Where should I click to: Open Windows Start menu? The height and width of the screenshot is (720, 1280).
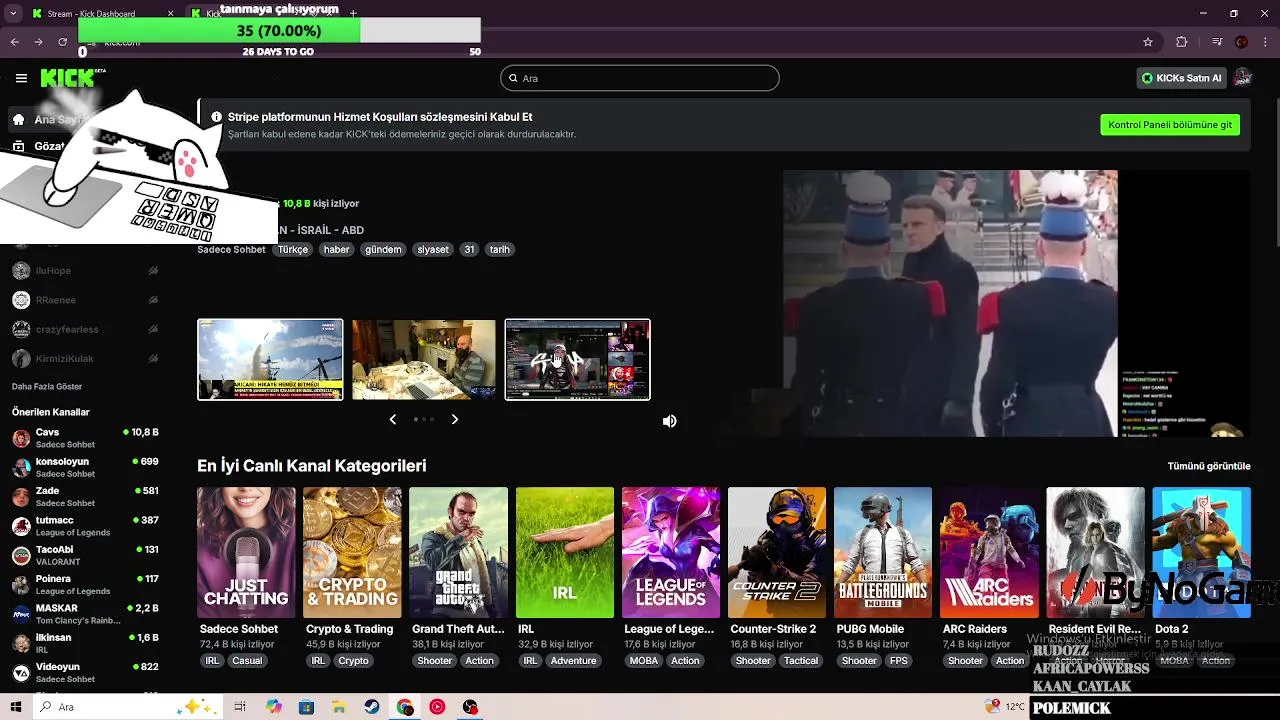click(x=16, y=707)
